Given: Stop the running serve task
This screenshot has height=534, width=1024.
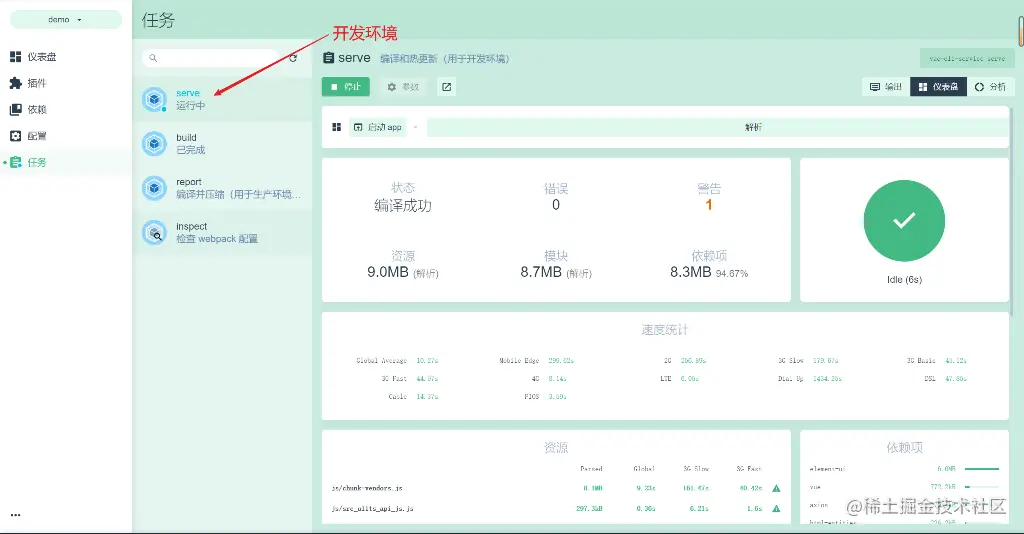Looking at the screenshot, I should click(x=345, y=87).
